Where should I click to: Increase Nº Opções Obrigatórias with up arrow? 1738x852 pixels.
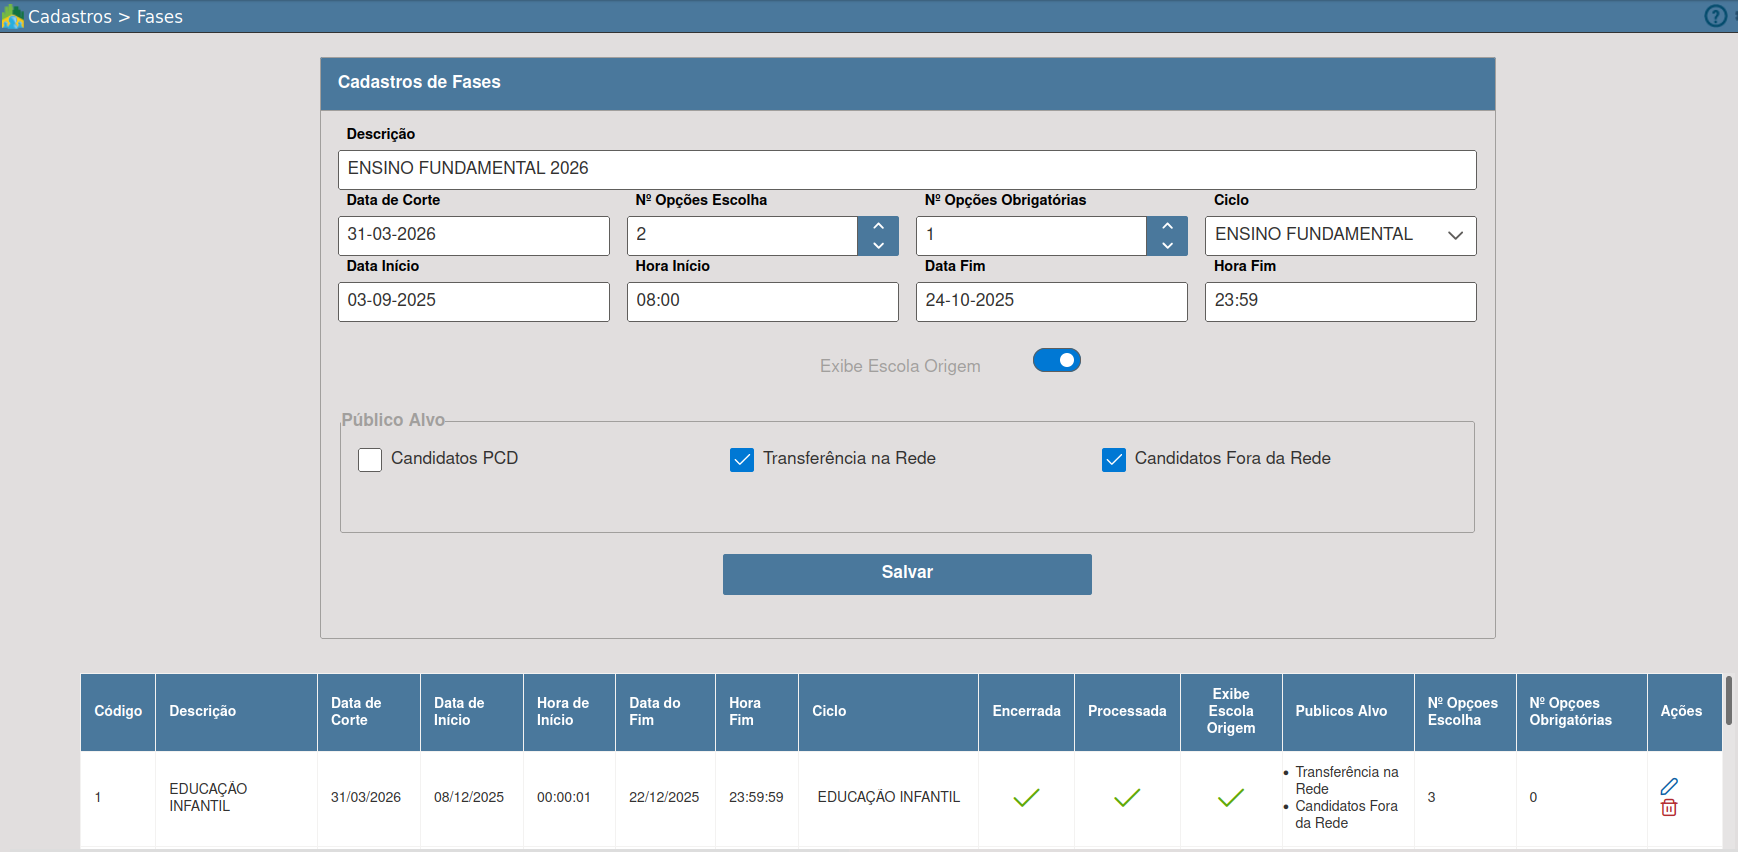point(1167,226)
